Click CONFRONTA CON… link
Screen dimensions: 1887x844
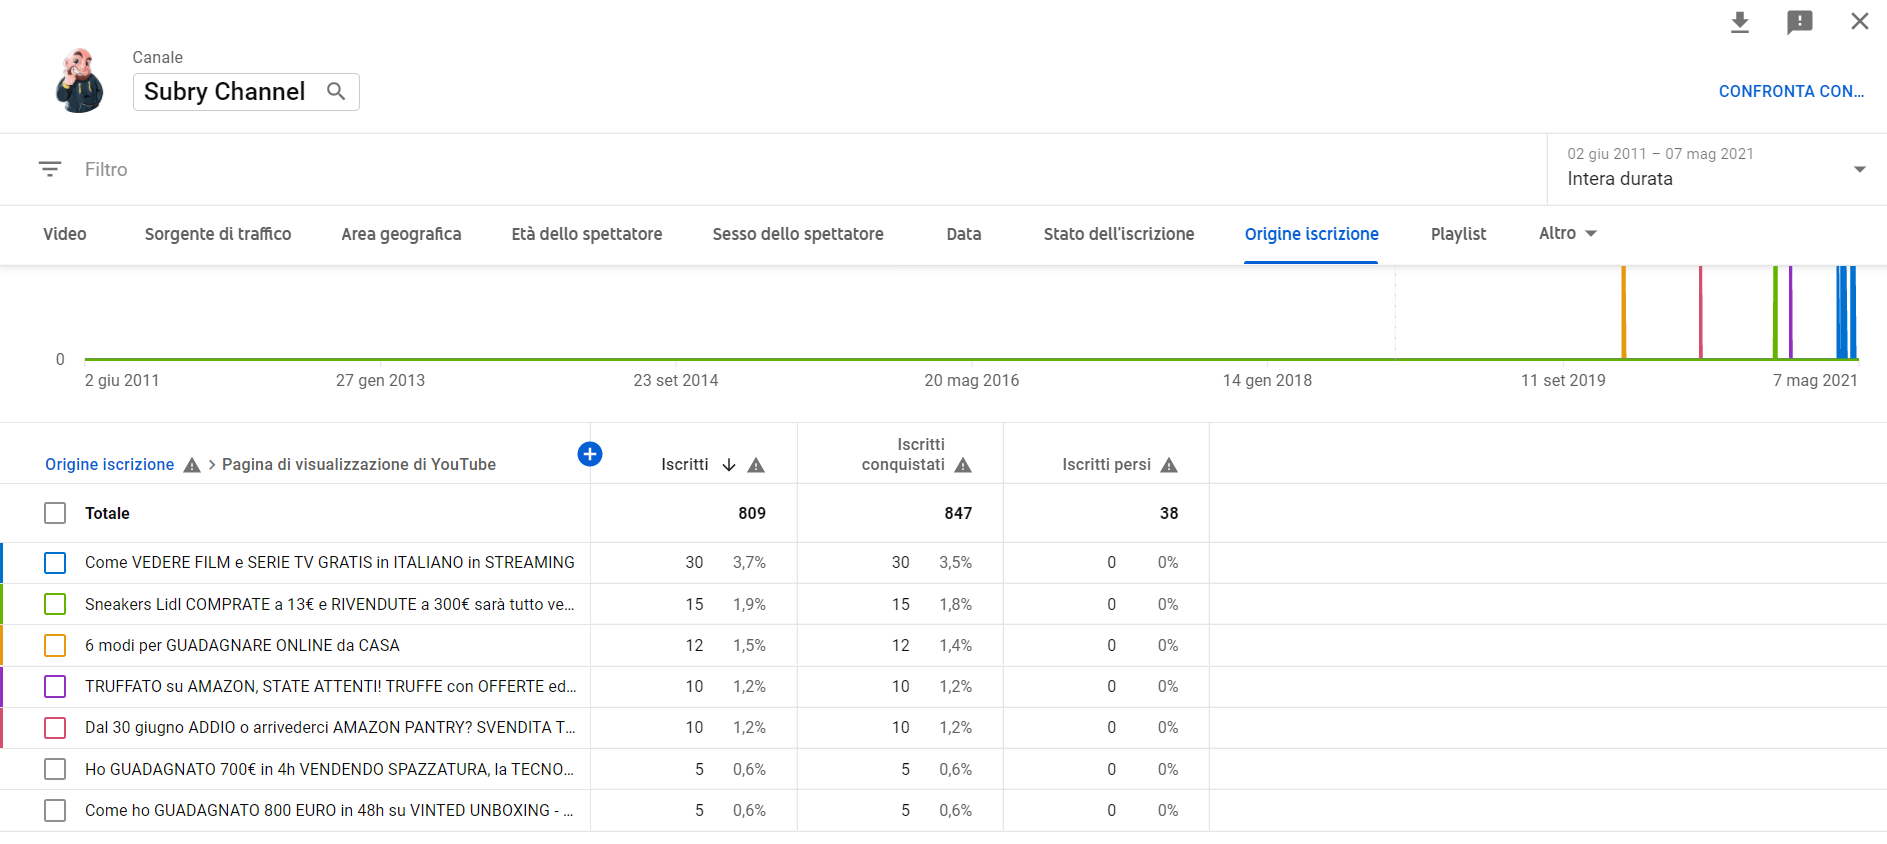coord(1791,91)
